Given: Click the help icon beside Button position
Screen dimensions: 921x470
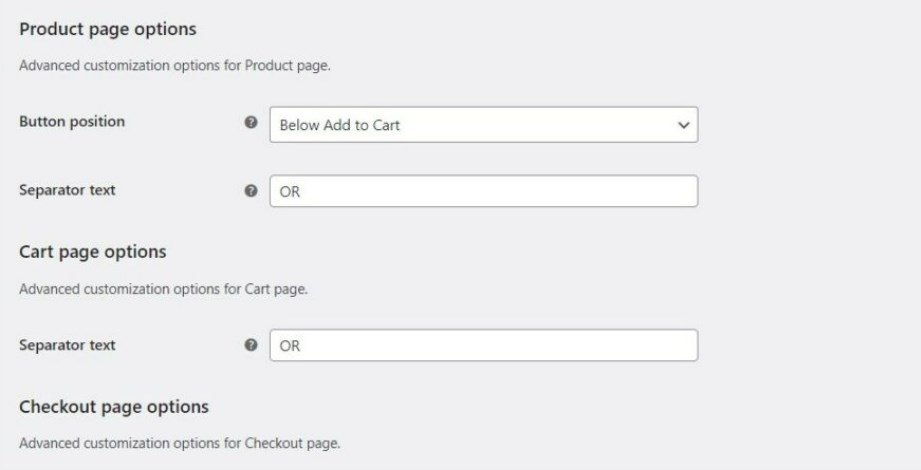Looking at the screenshot, I should click(251, 122).
